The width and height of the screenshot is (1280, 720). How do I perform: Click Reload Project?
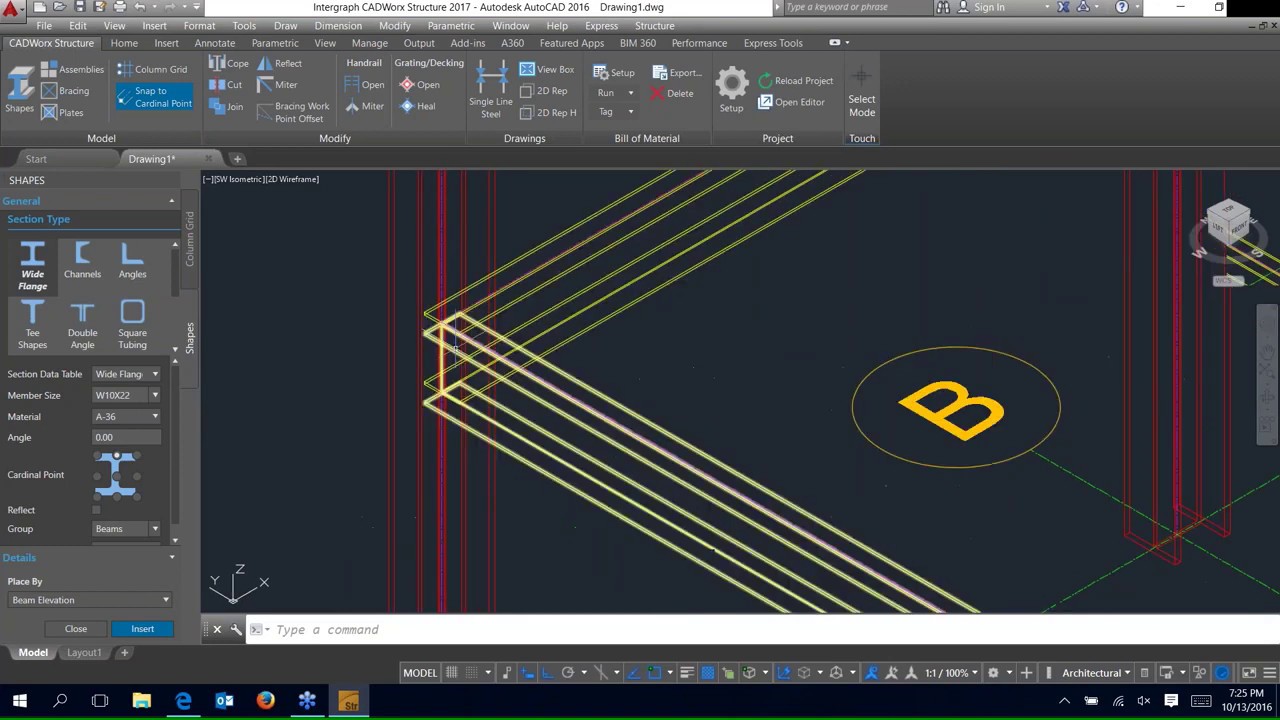click(x=795, y=81)
